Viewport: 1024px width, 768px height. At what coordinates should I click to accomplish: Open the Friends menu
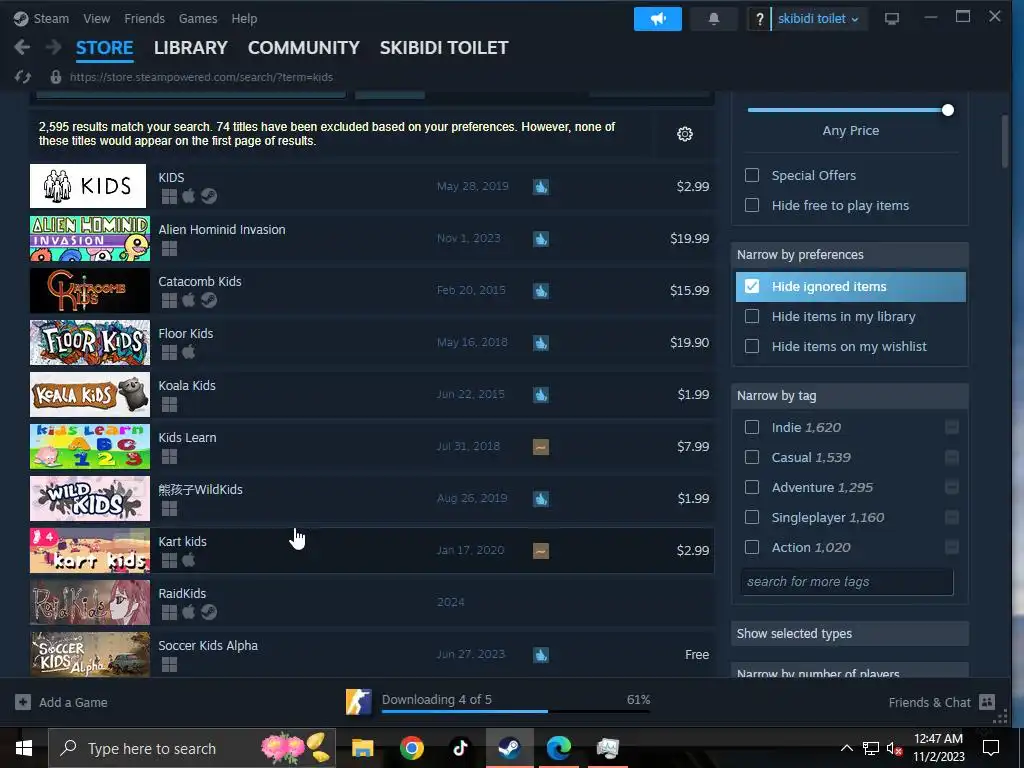[144, 19]
